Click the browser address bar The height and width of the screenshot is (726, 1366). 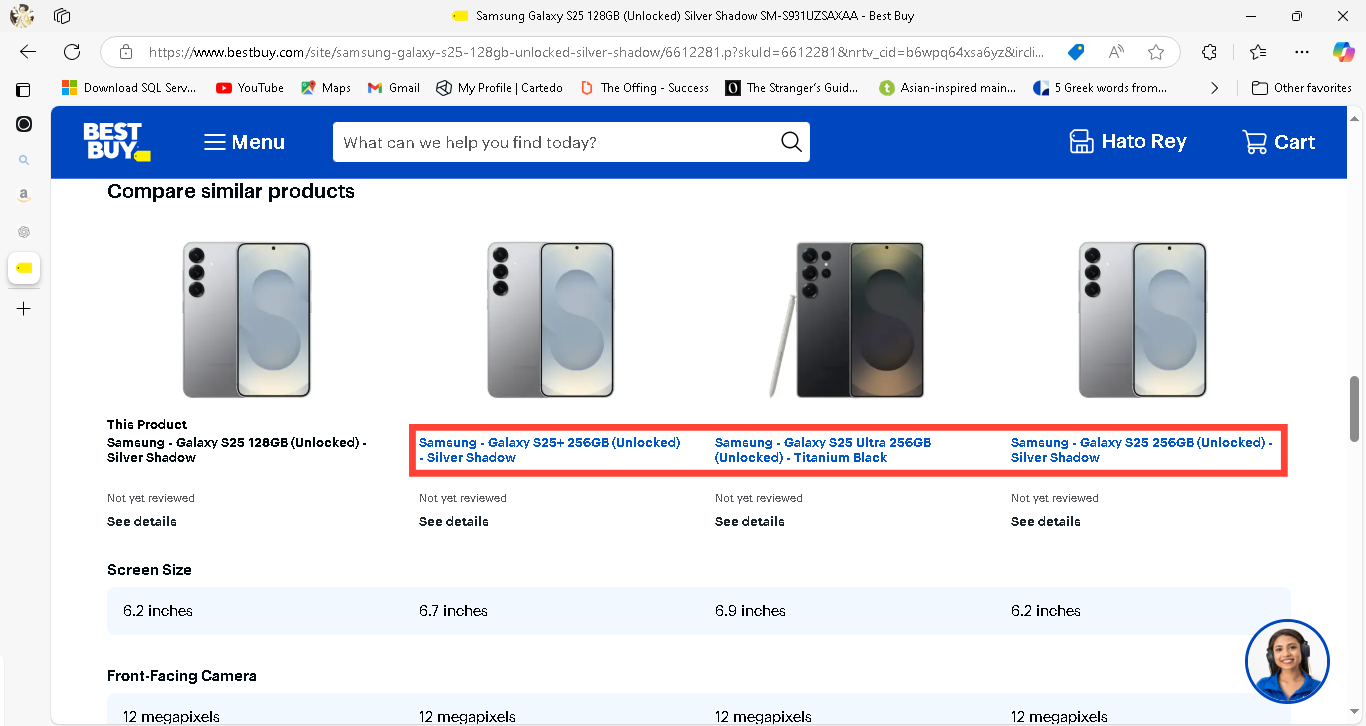(595, 52)
